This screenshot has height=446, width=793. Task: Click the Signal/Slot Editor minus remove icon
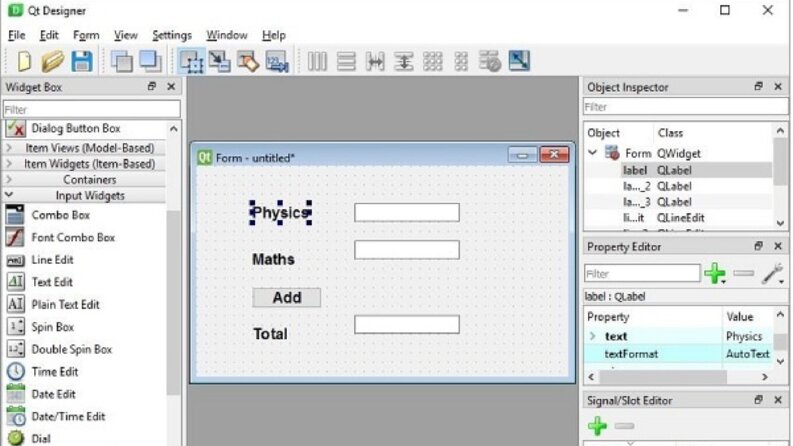click(625, 426)
